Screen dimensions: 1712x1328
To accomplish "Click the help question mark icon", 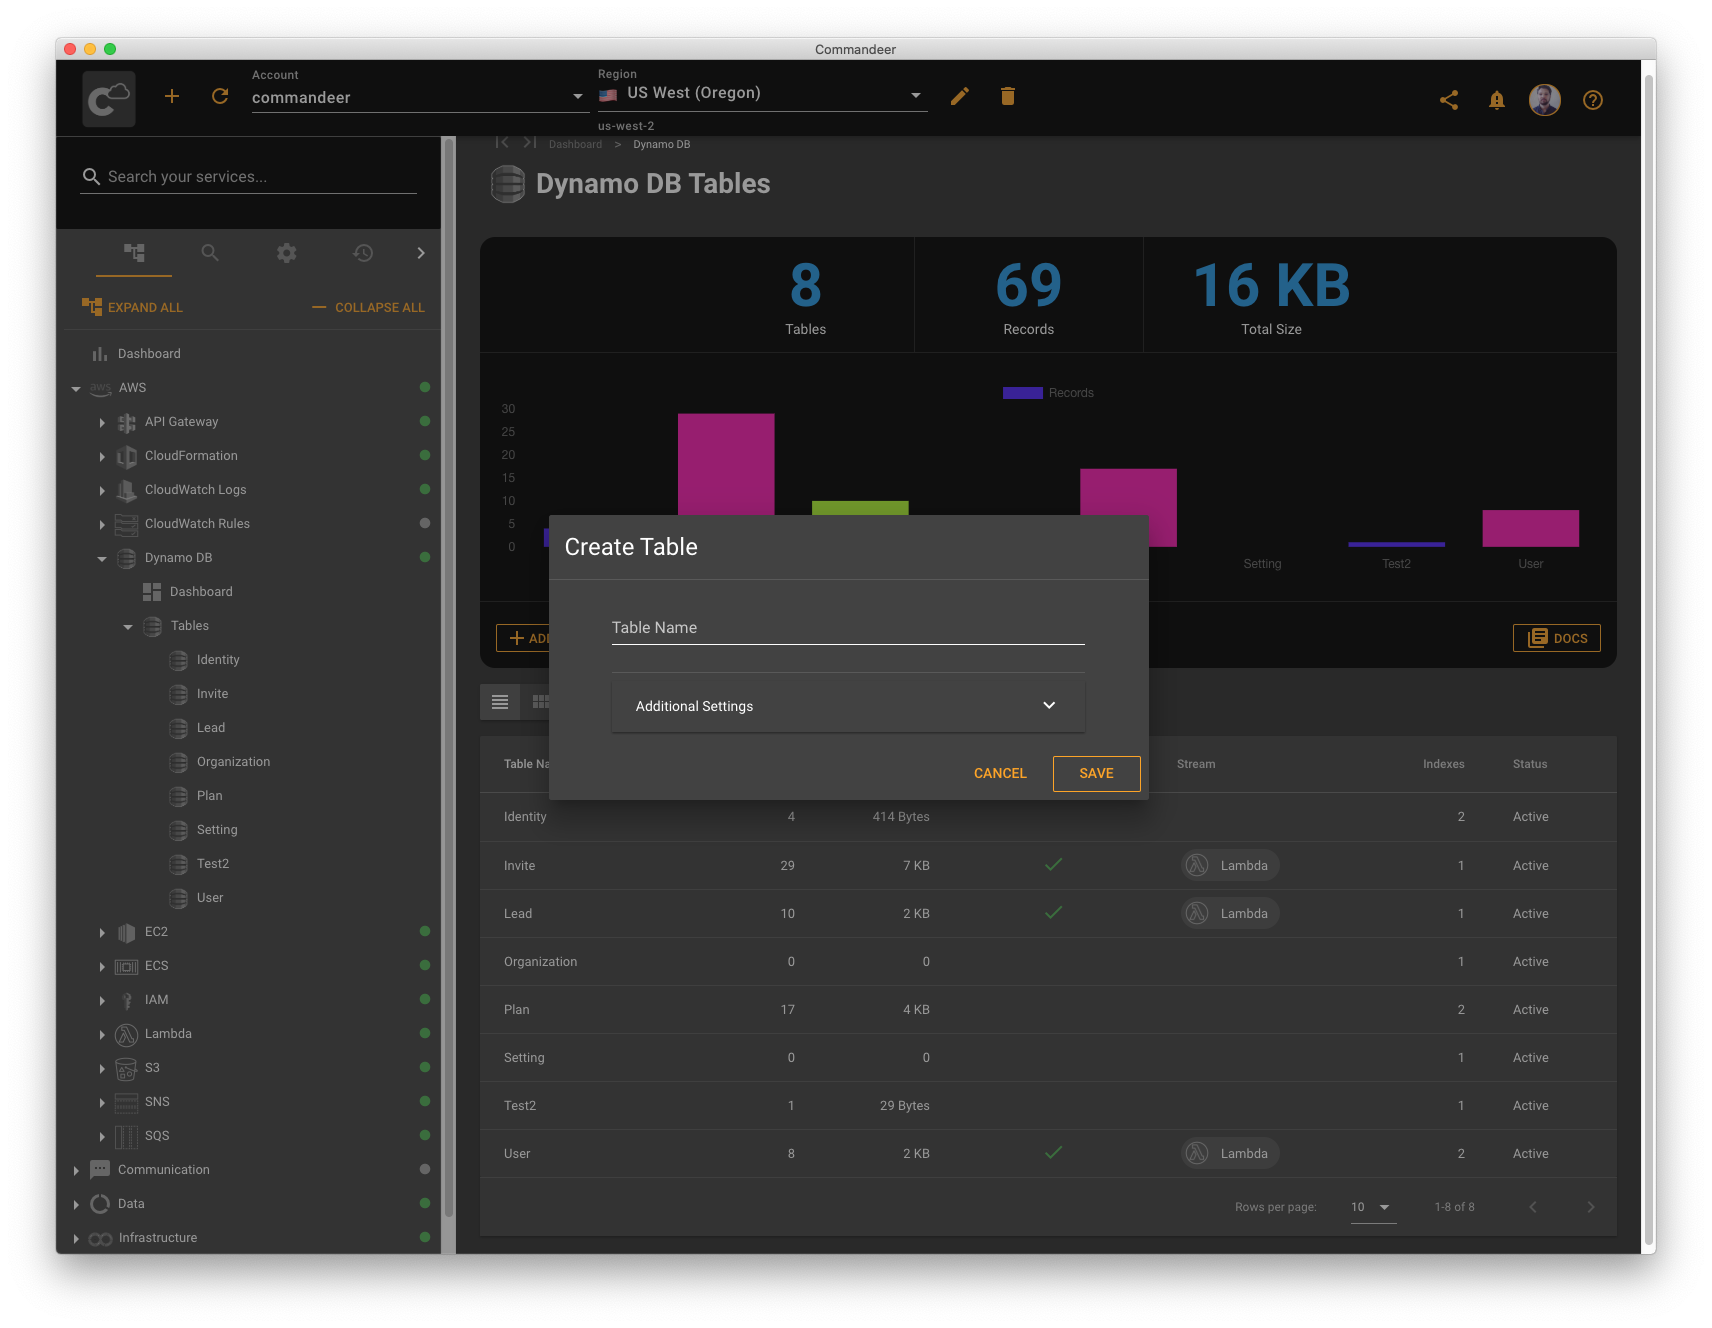I will click(x=1593, y=100).
